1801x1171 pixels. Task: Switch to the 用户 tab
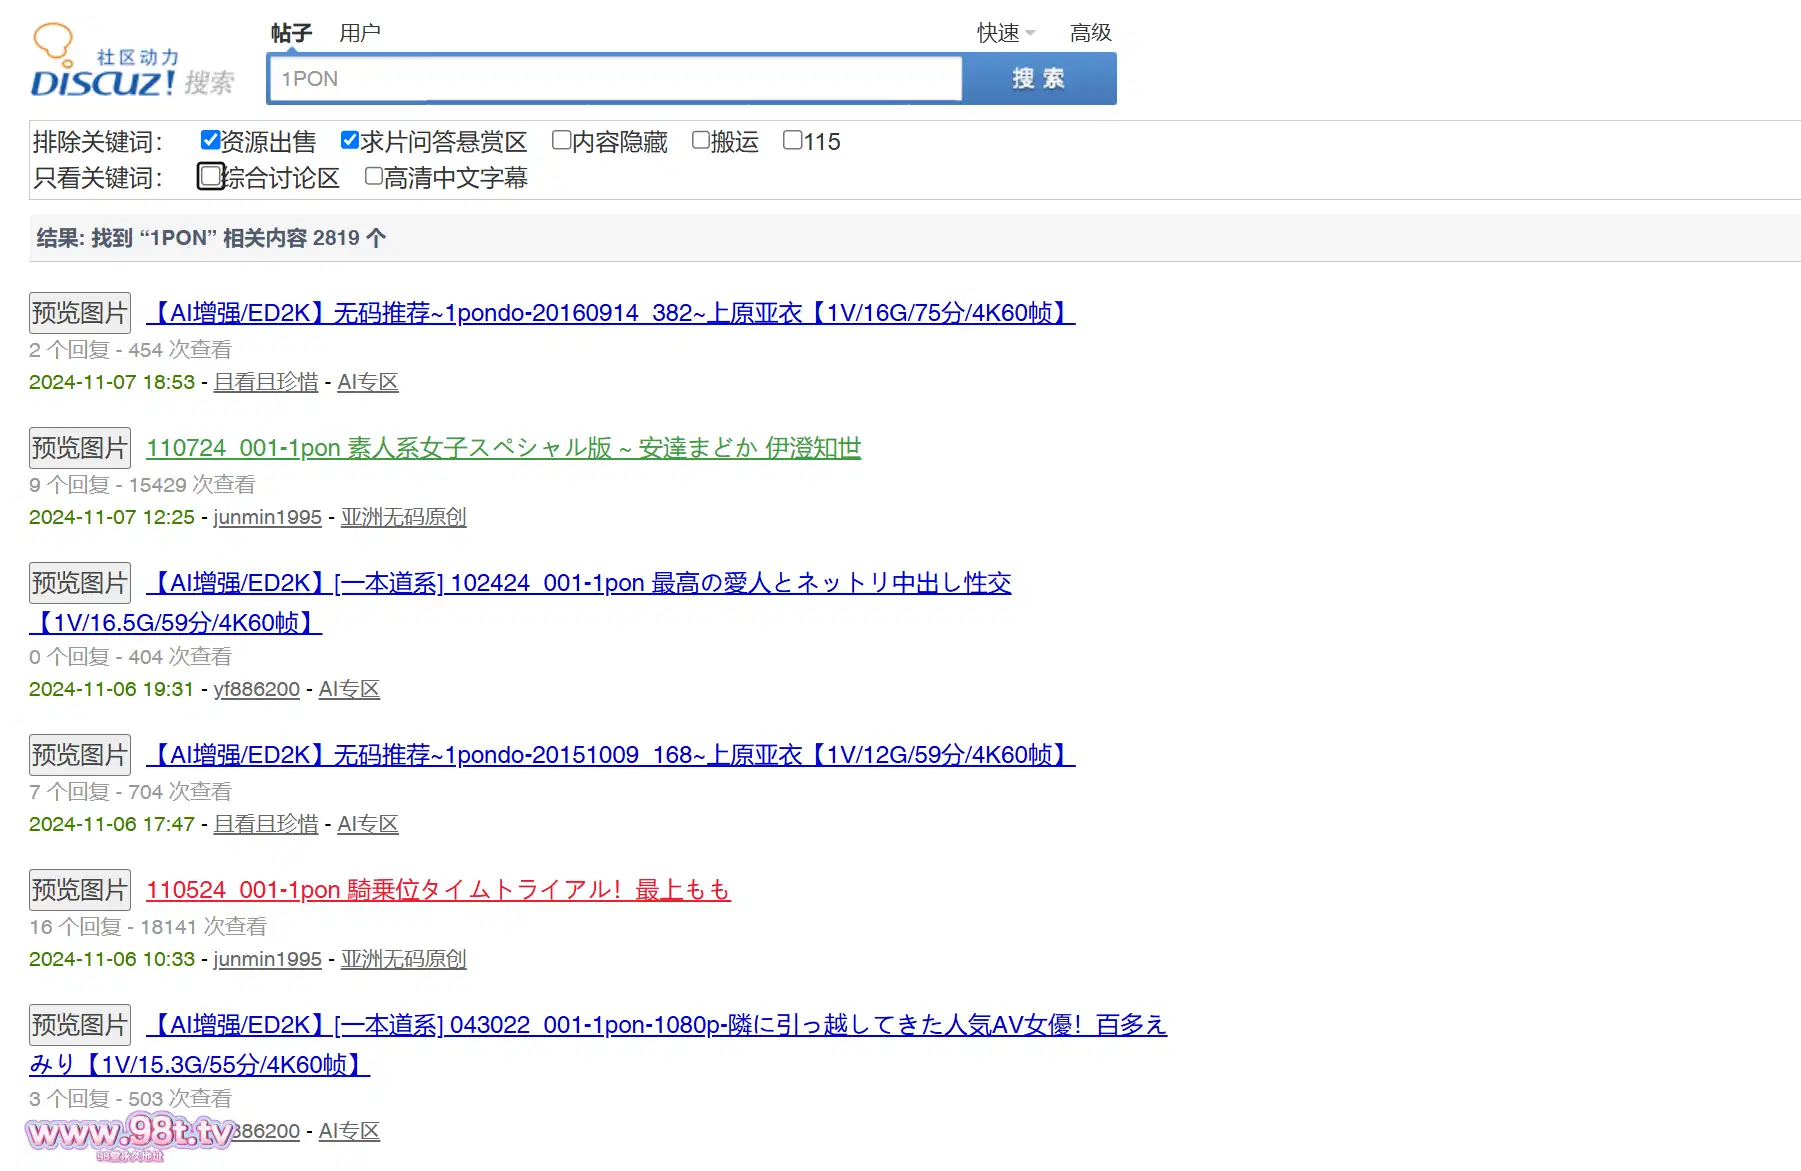pyautogui.click(x=360, y=33)
